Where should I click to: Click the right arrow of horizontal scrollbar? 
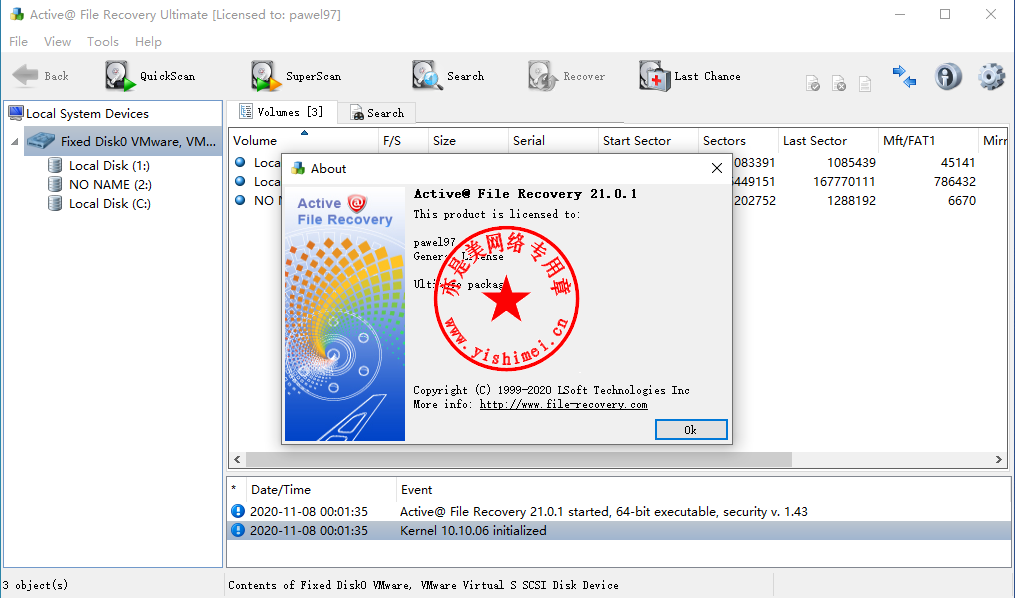(x=999, y=460)
